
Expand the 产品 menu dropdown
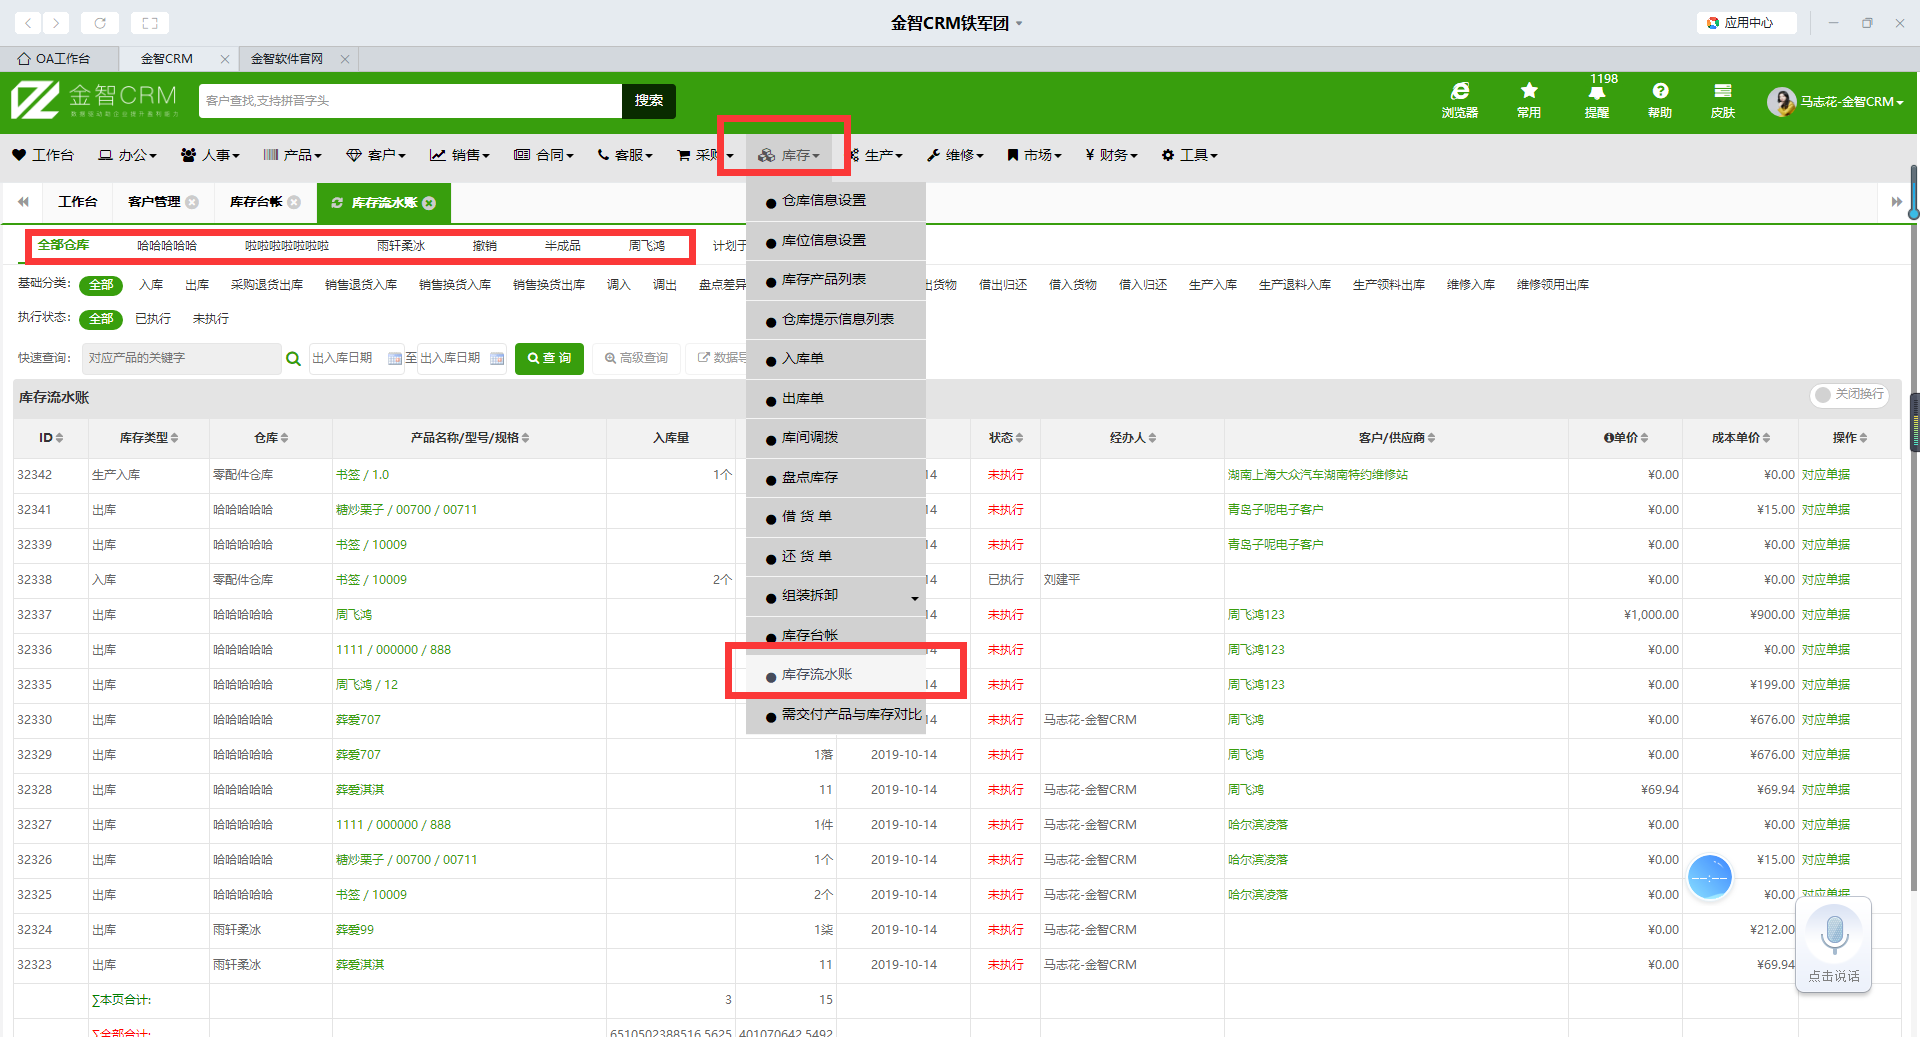(x=293, y=155)
